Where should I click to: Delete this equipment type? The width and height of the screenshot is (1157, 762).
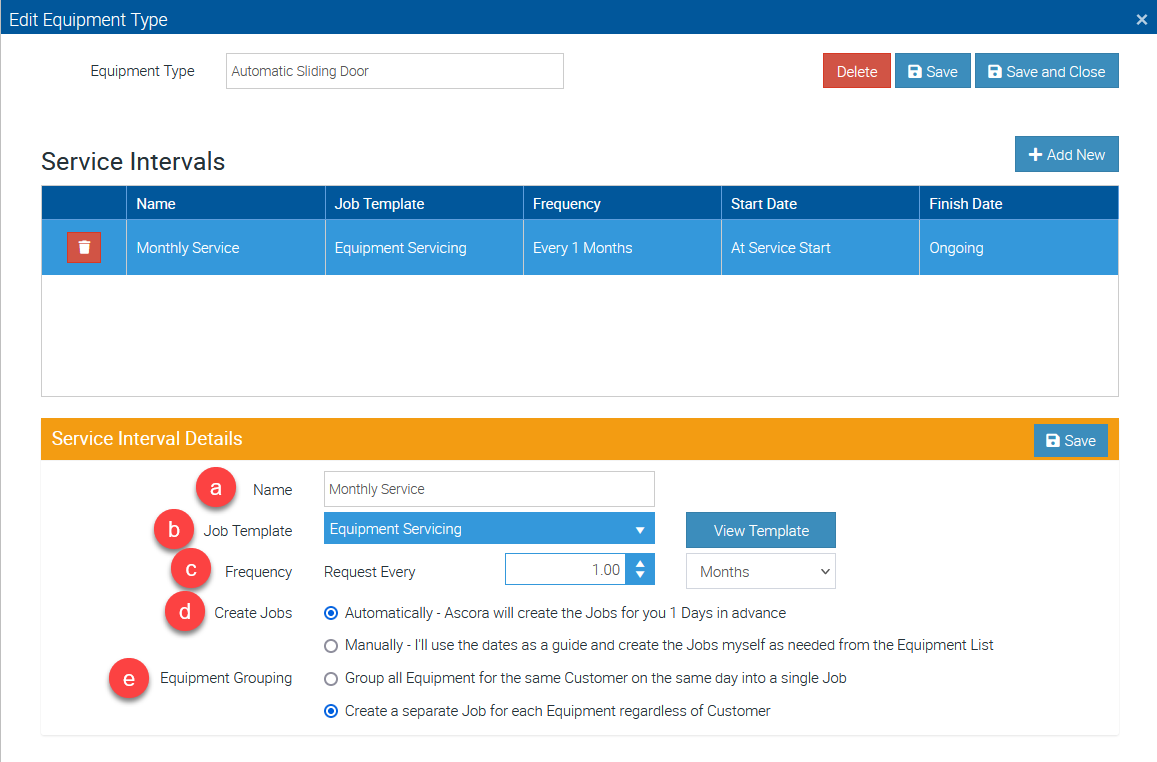tap(856, 71)
